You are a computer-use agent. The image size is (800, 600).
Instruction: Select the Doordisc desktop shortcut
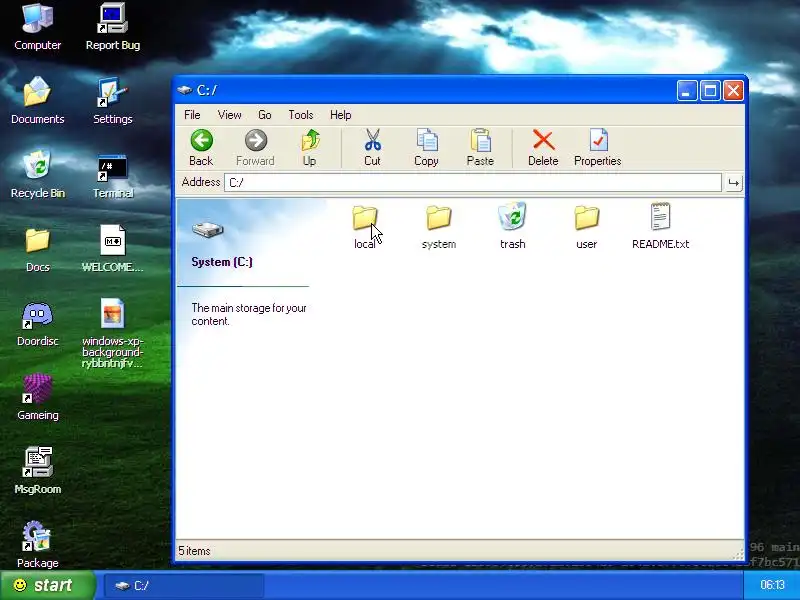[38, 324]
